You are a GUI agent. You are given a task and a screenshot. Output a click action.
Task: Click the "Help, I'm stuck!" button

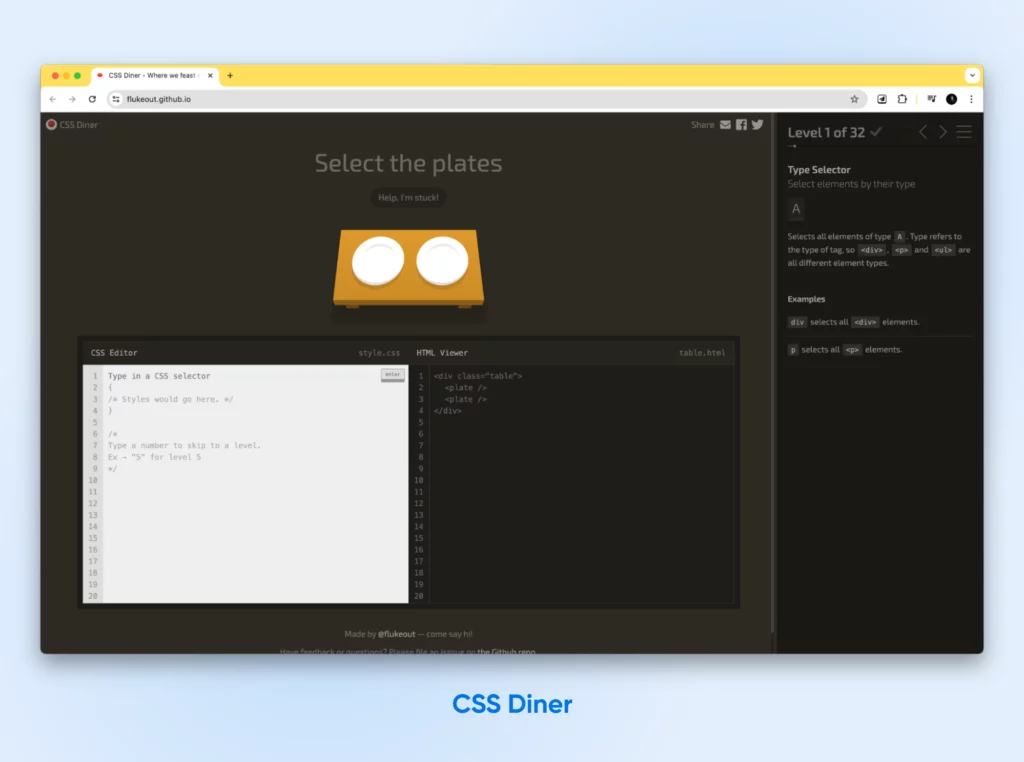tap(408, 198)
